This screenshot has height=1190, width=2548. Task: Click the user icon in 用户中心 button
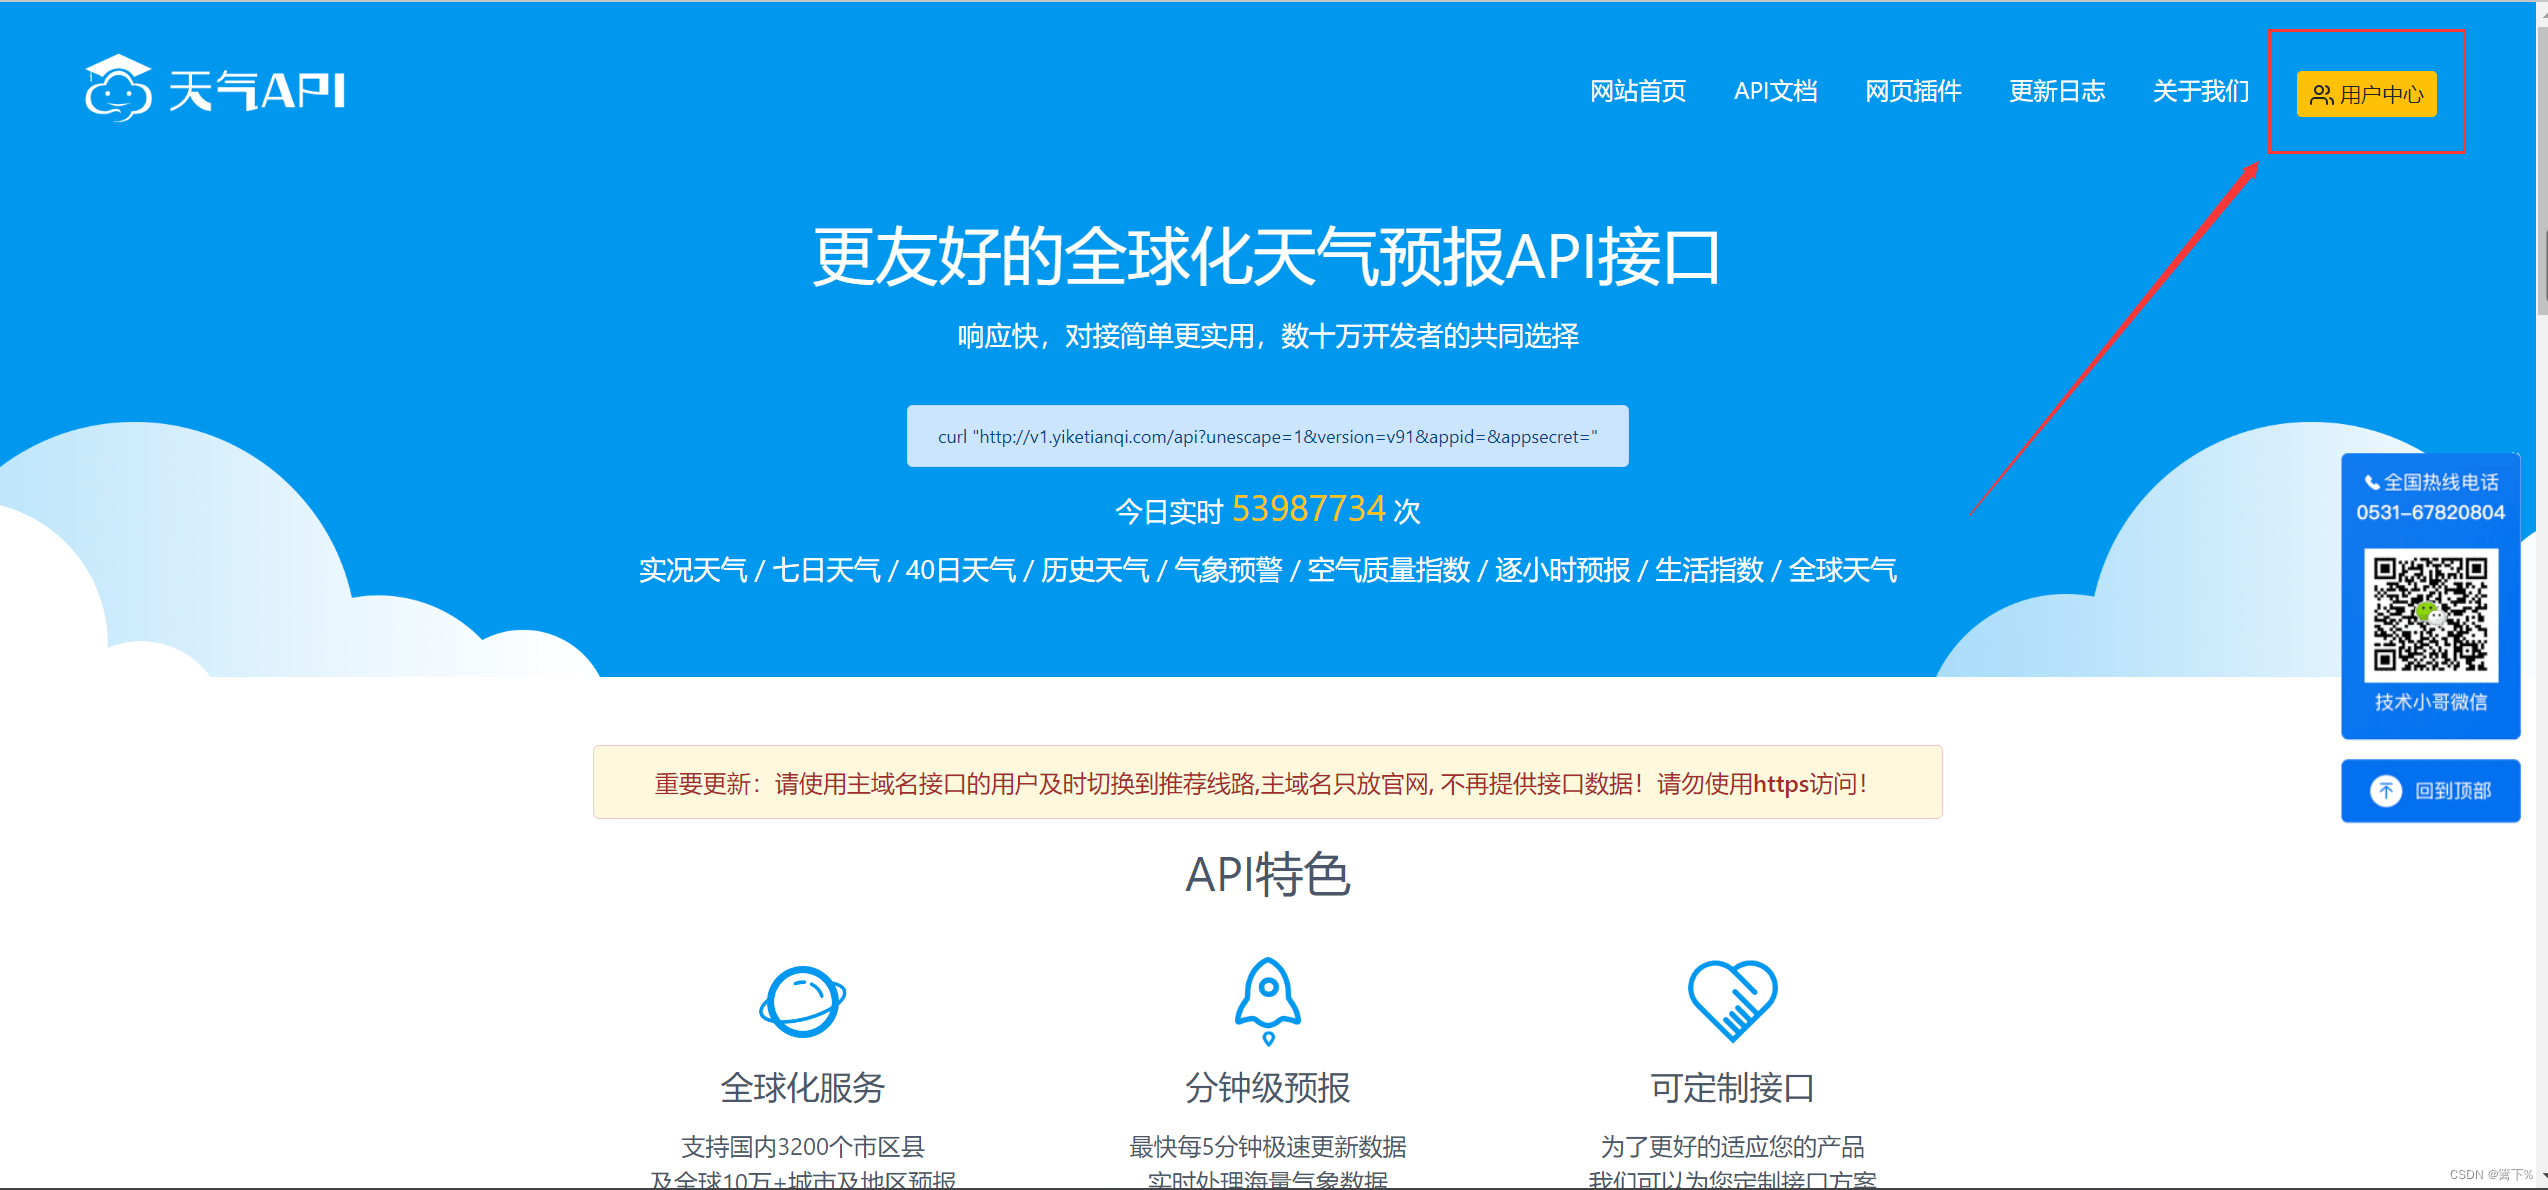coord(2321,95)
